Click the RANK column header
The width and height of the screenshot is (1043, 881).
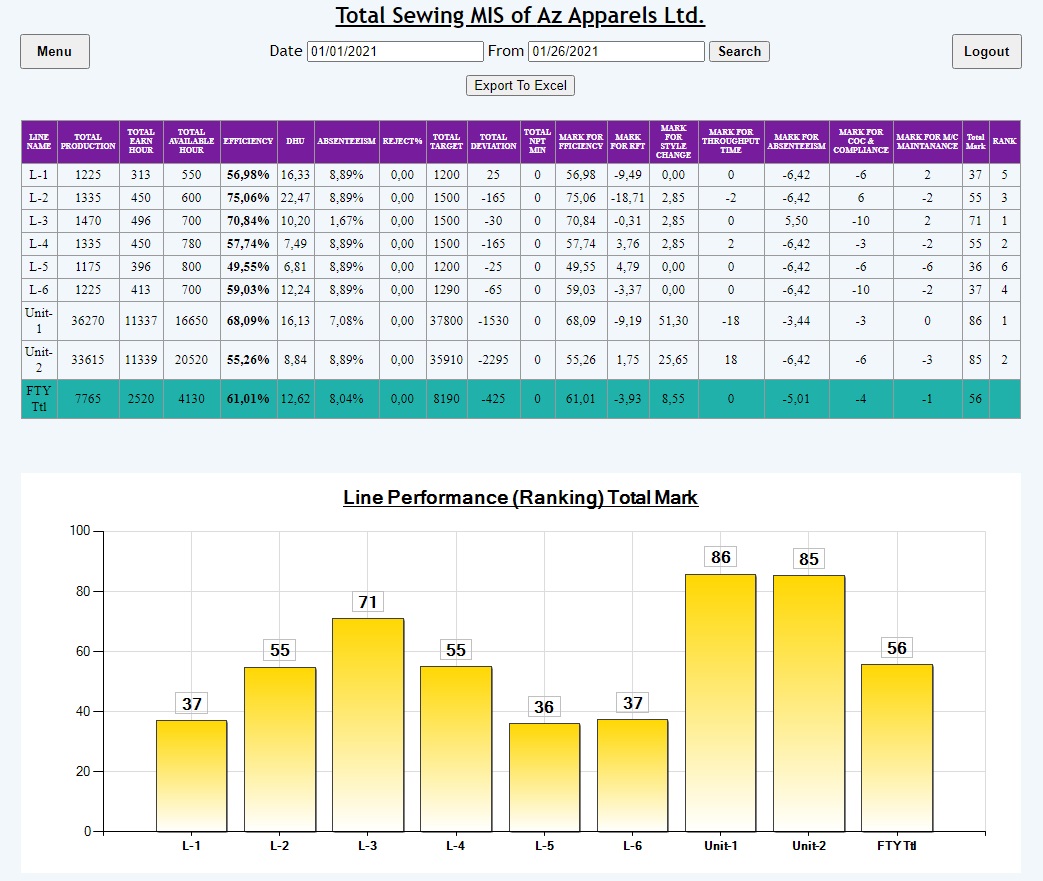[1004, 141]
